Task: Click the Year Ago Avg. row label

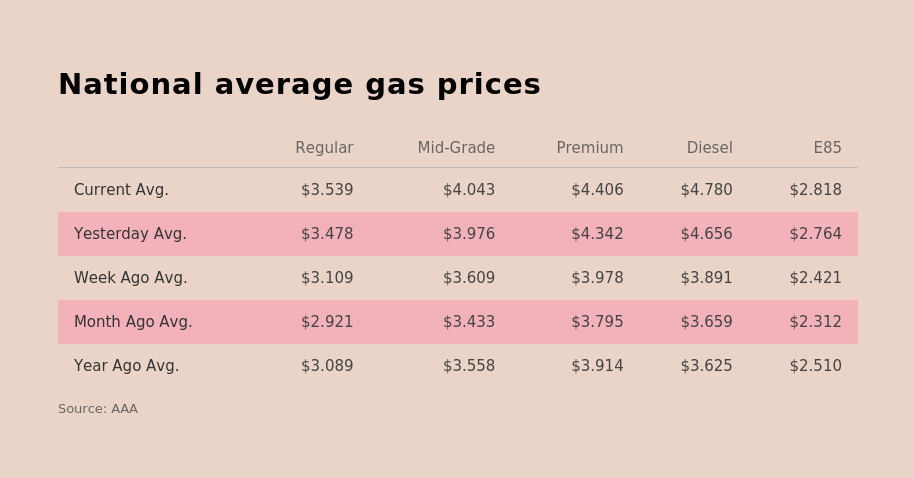Action: point(126,366)
